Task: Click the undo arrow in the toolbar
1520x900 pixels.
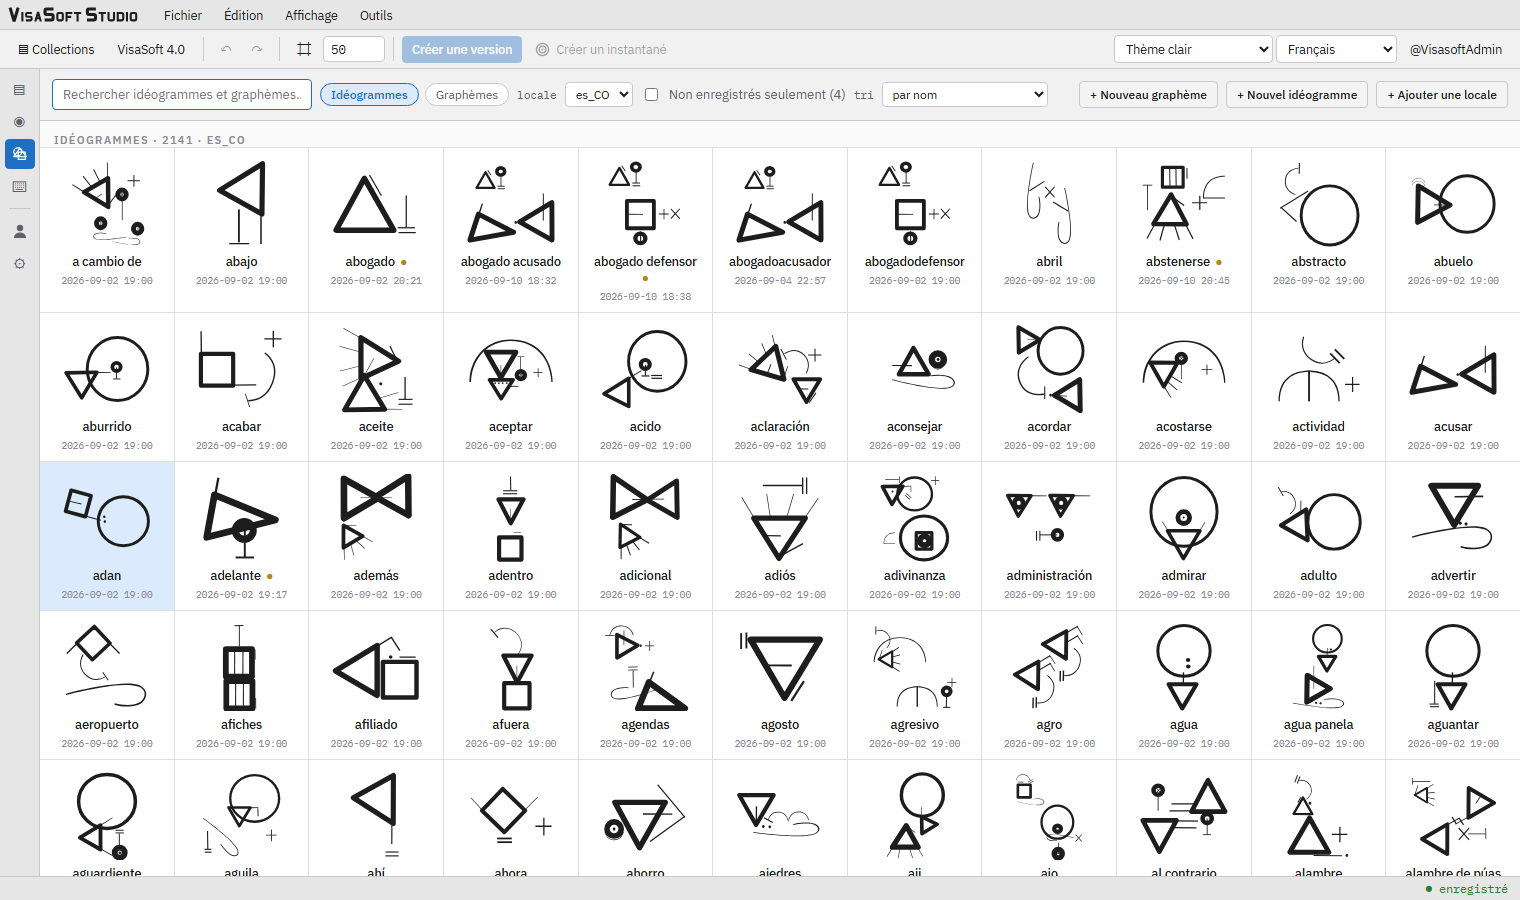Action: pyautogui.click(x=226, y=49)
